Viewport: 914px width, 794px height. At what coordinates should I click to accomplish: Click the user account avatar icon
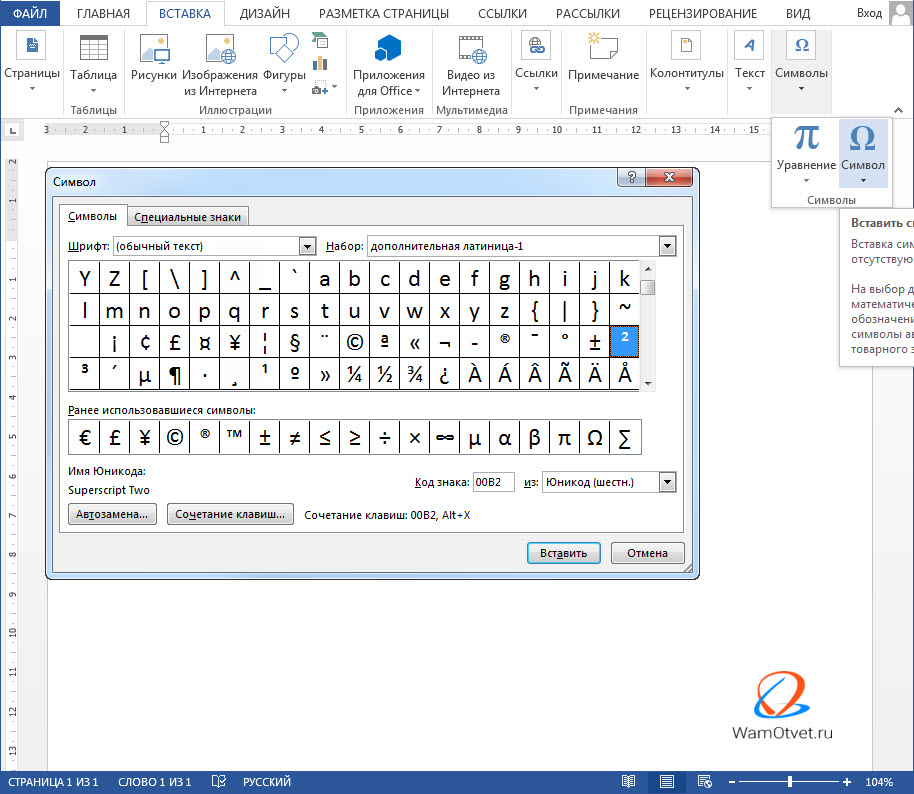(901, 13)
